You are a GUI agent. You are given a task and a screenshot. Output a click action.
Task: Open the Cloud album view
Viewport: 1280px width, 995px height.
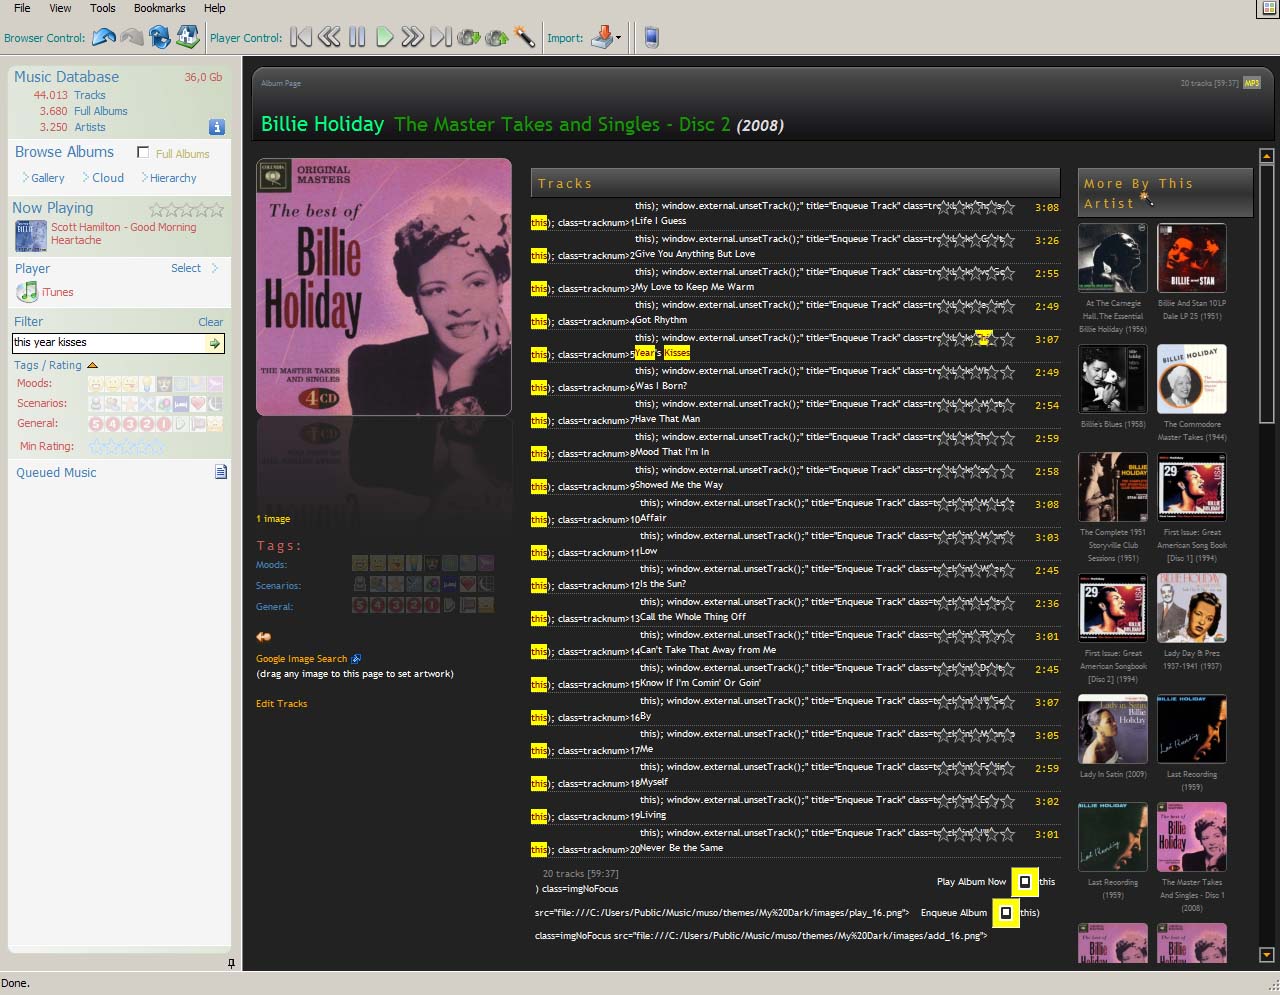[x=108, y=178]
